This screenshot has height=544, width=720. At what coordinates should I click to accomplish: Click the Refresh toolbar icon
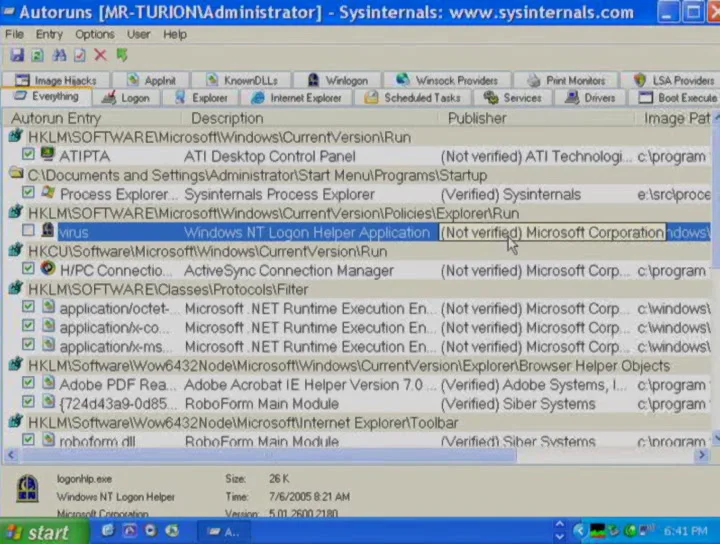(36, 55)
